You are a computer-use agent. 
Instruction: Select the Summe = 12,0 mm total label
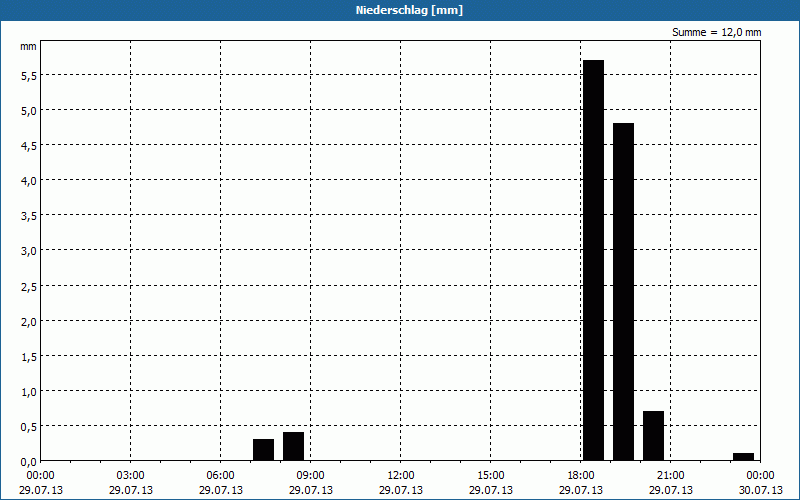716,32
